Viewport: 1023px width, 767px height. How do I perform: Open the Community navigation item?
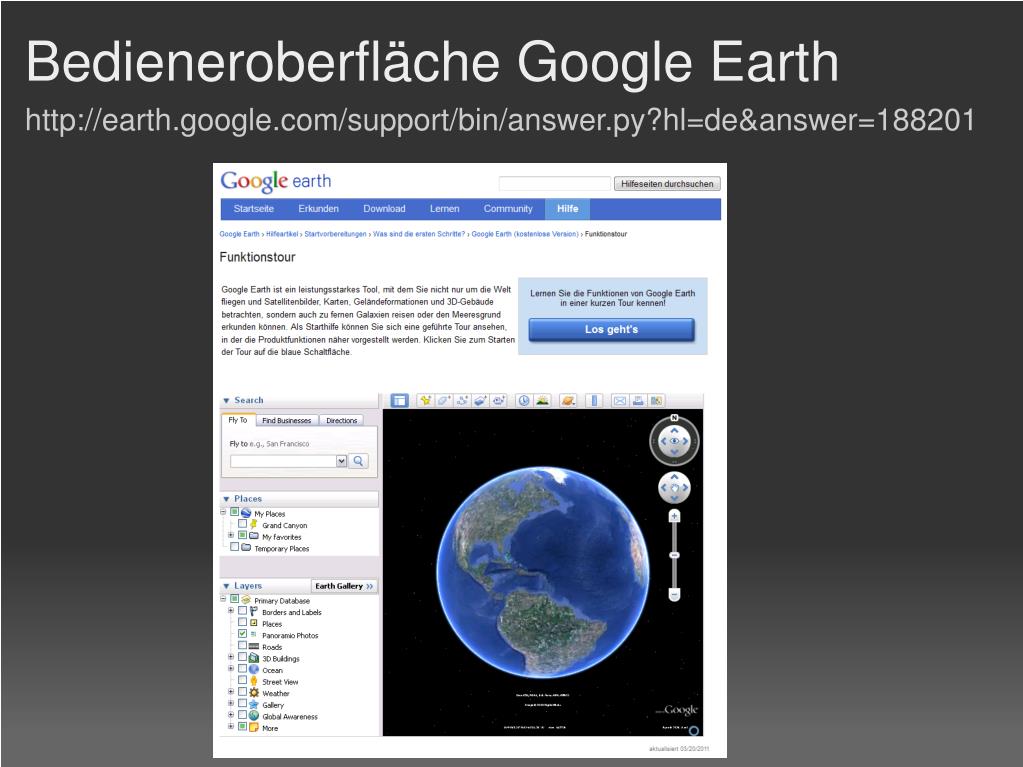[508, 209]
